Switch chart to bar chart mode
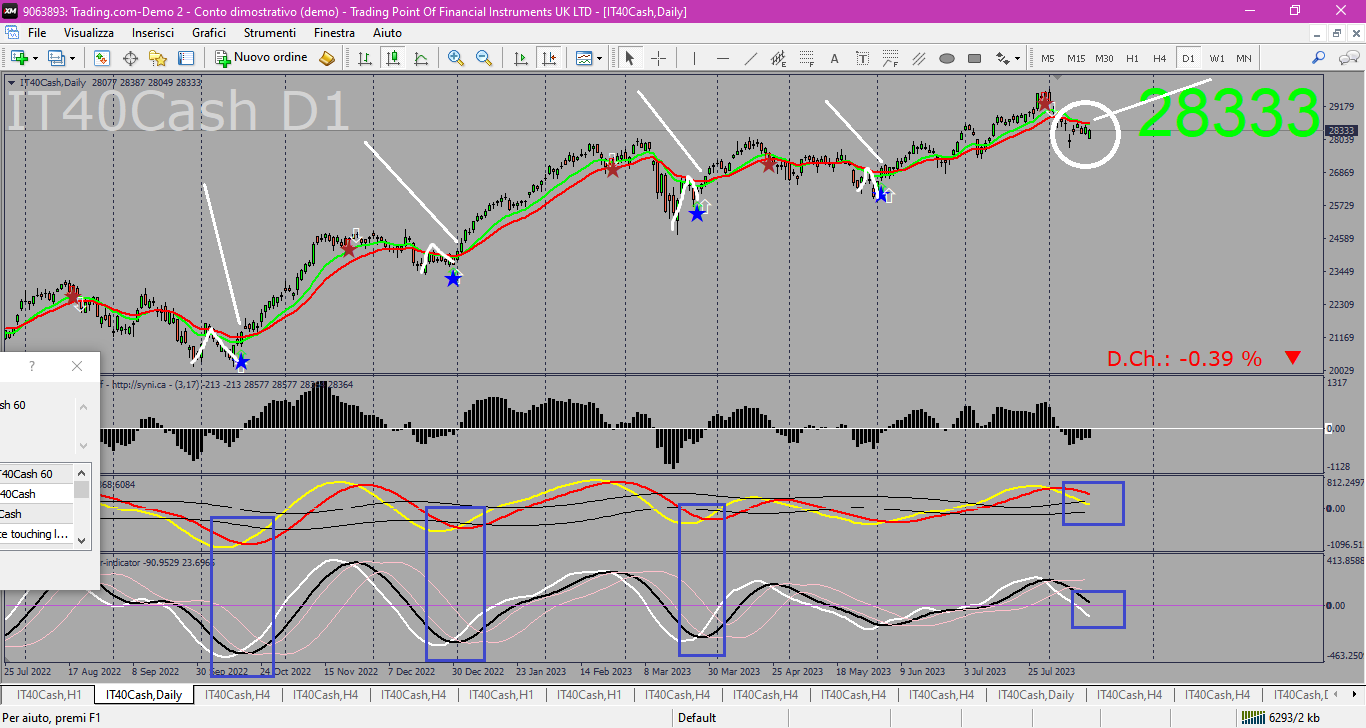The height and width of the screenshot is (728, 1366). (x=366, y=58)
